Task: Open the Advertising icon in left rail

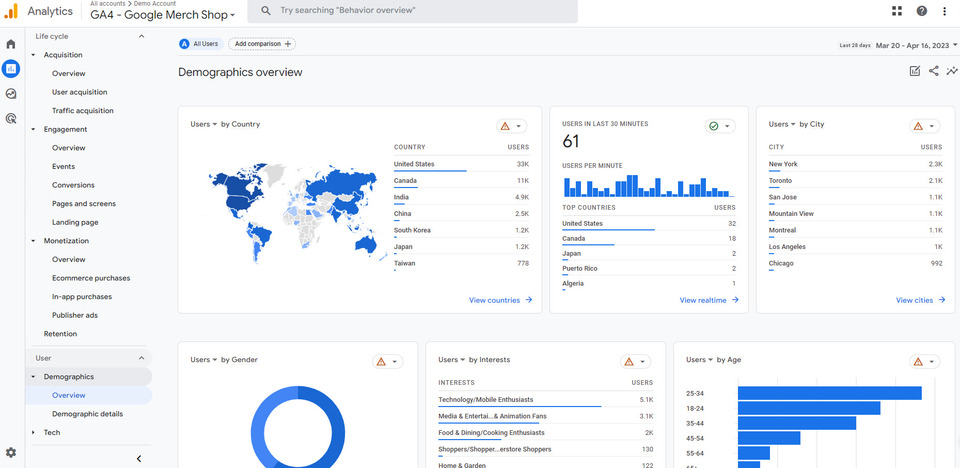Action: click(11, 118)
